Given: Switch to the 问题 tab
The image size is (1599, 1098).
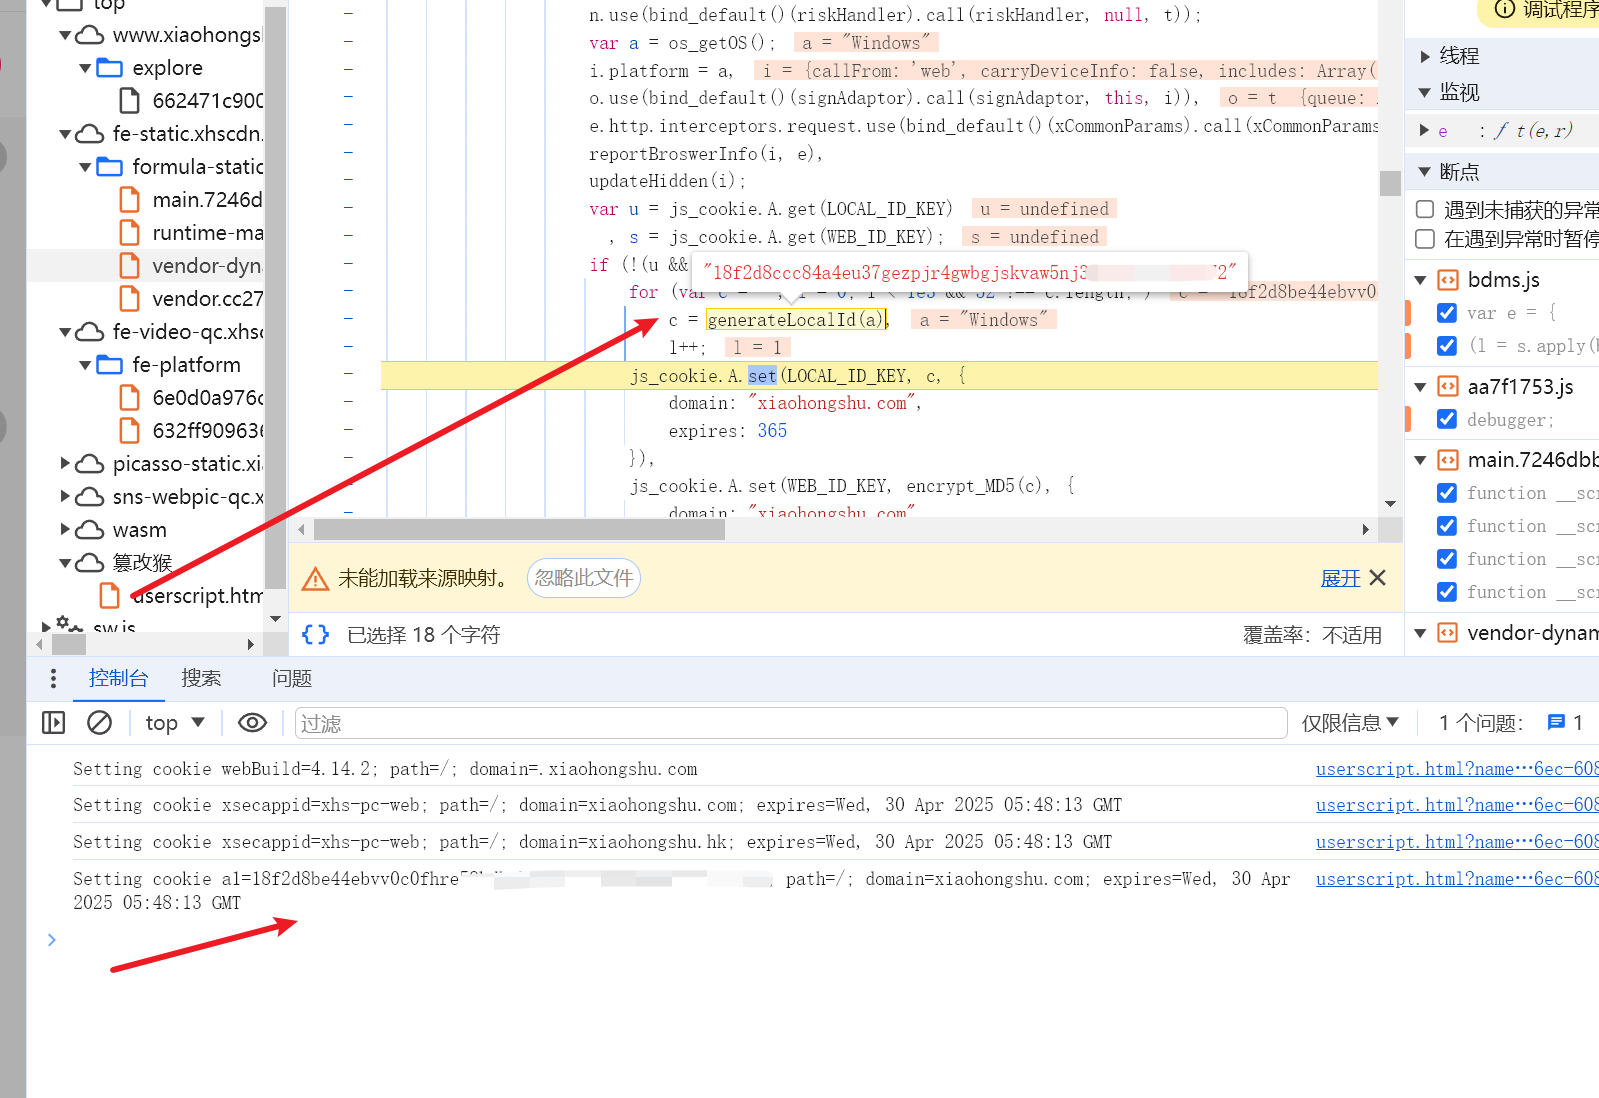Looking at the screenshot, I should tap(292, 679).
